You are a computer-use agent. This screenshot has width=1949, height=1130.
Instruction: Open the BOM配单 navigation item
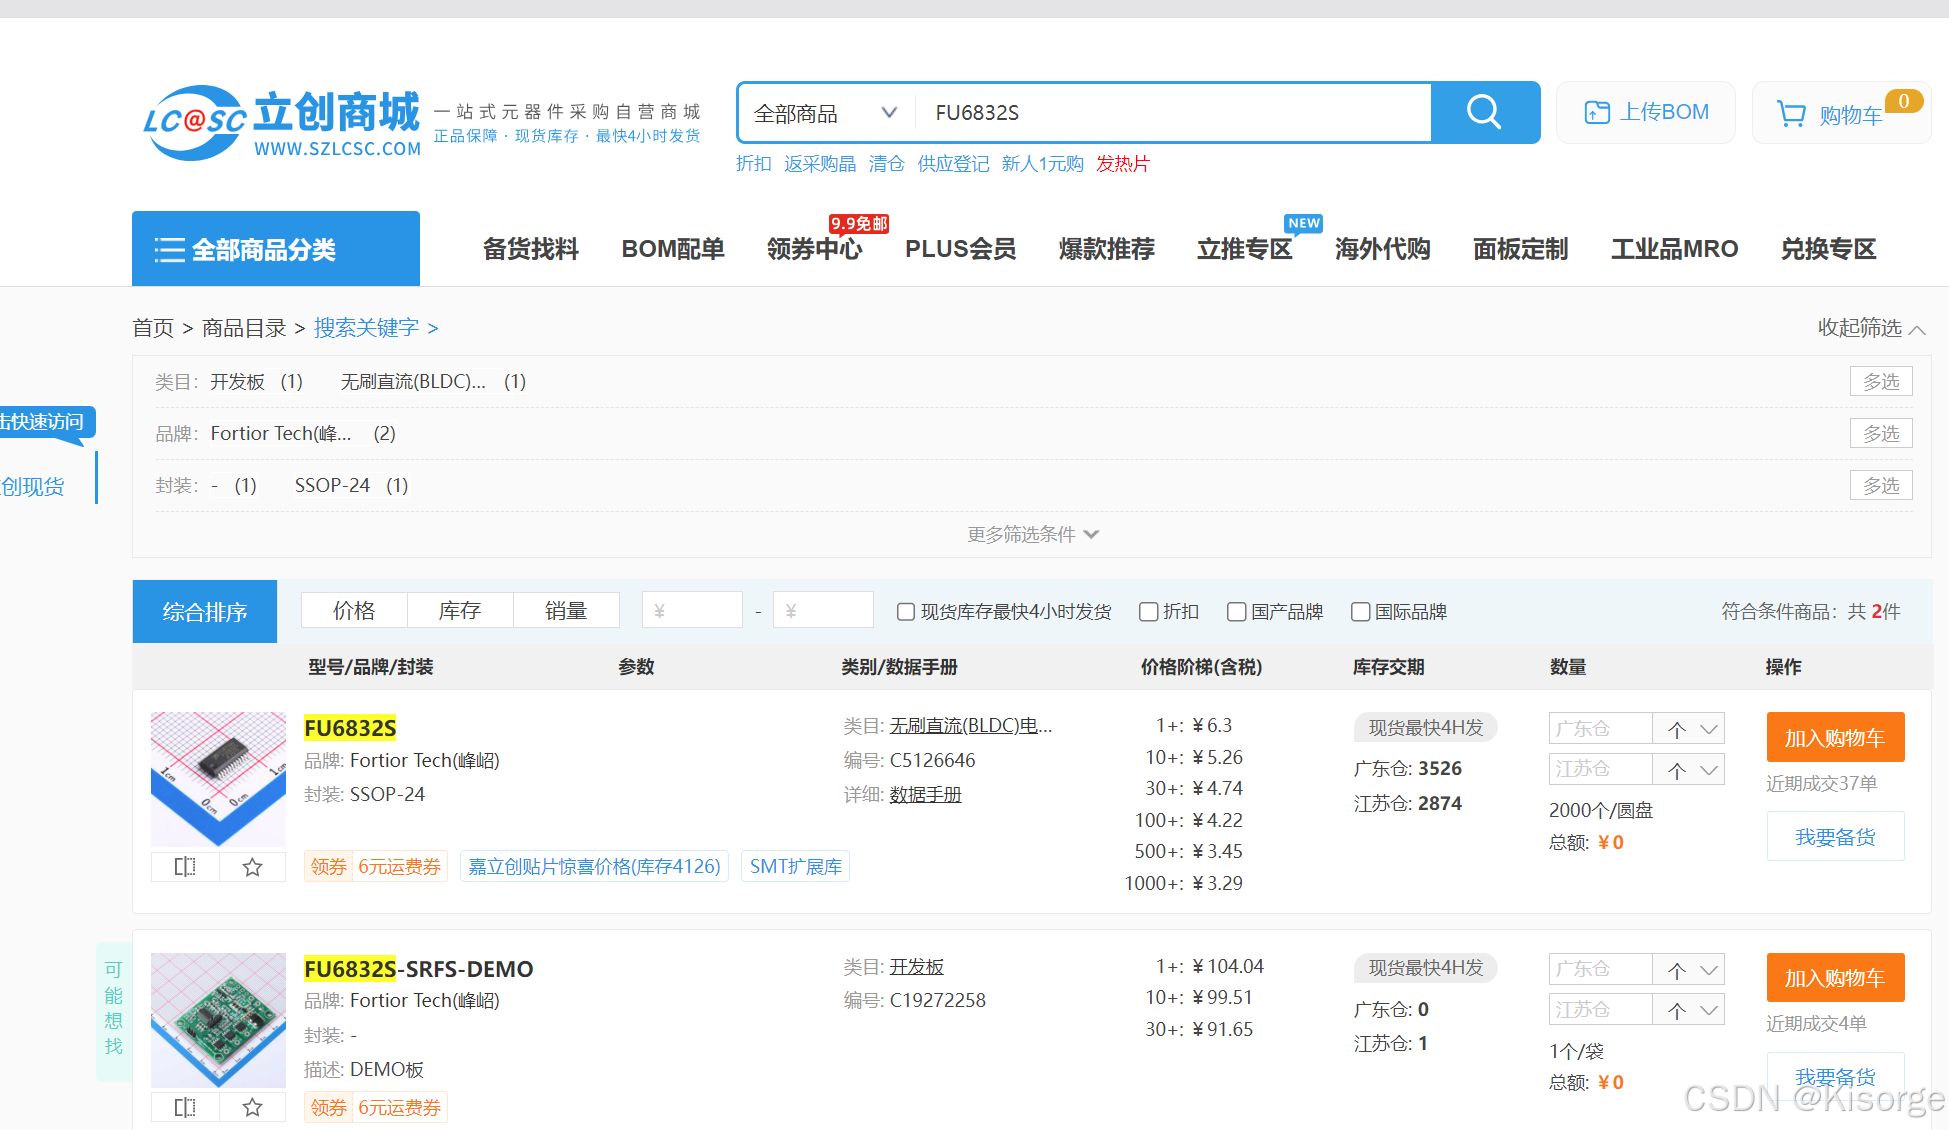(673, 249)
